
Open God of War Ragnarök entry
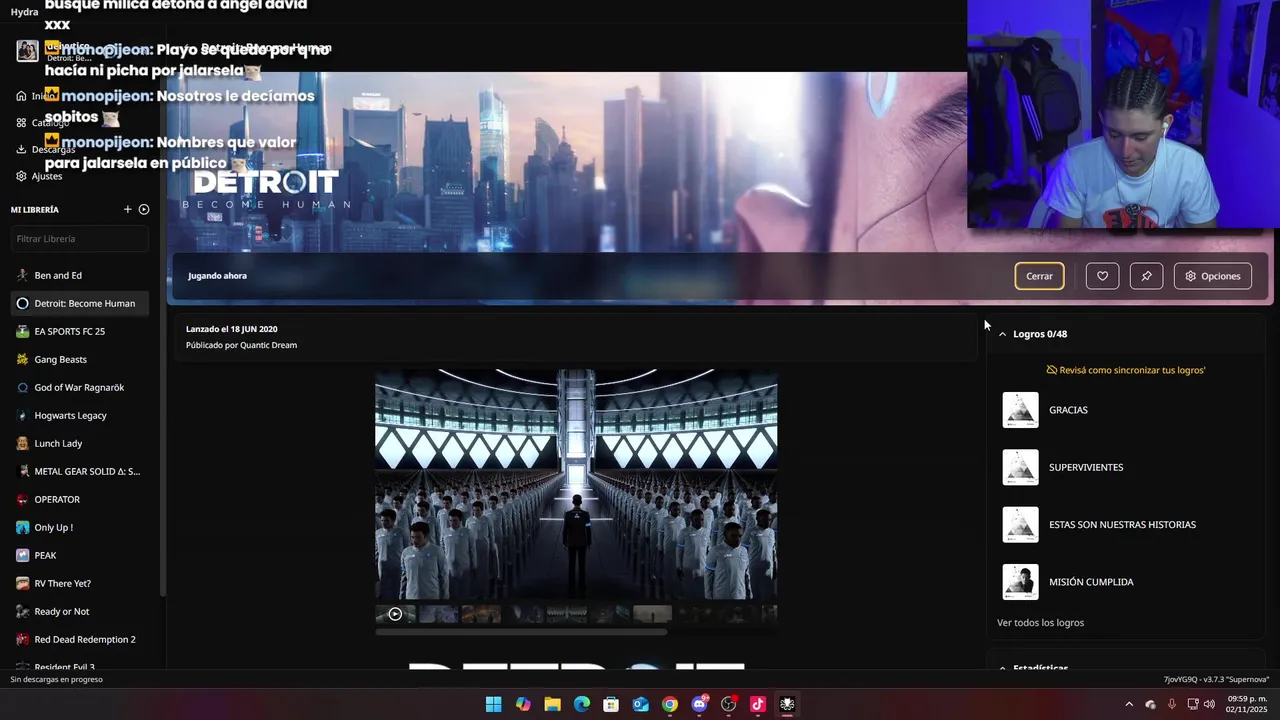[x=80, y=387]
